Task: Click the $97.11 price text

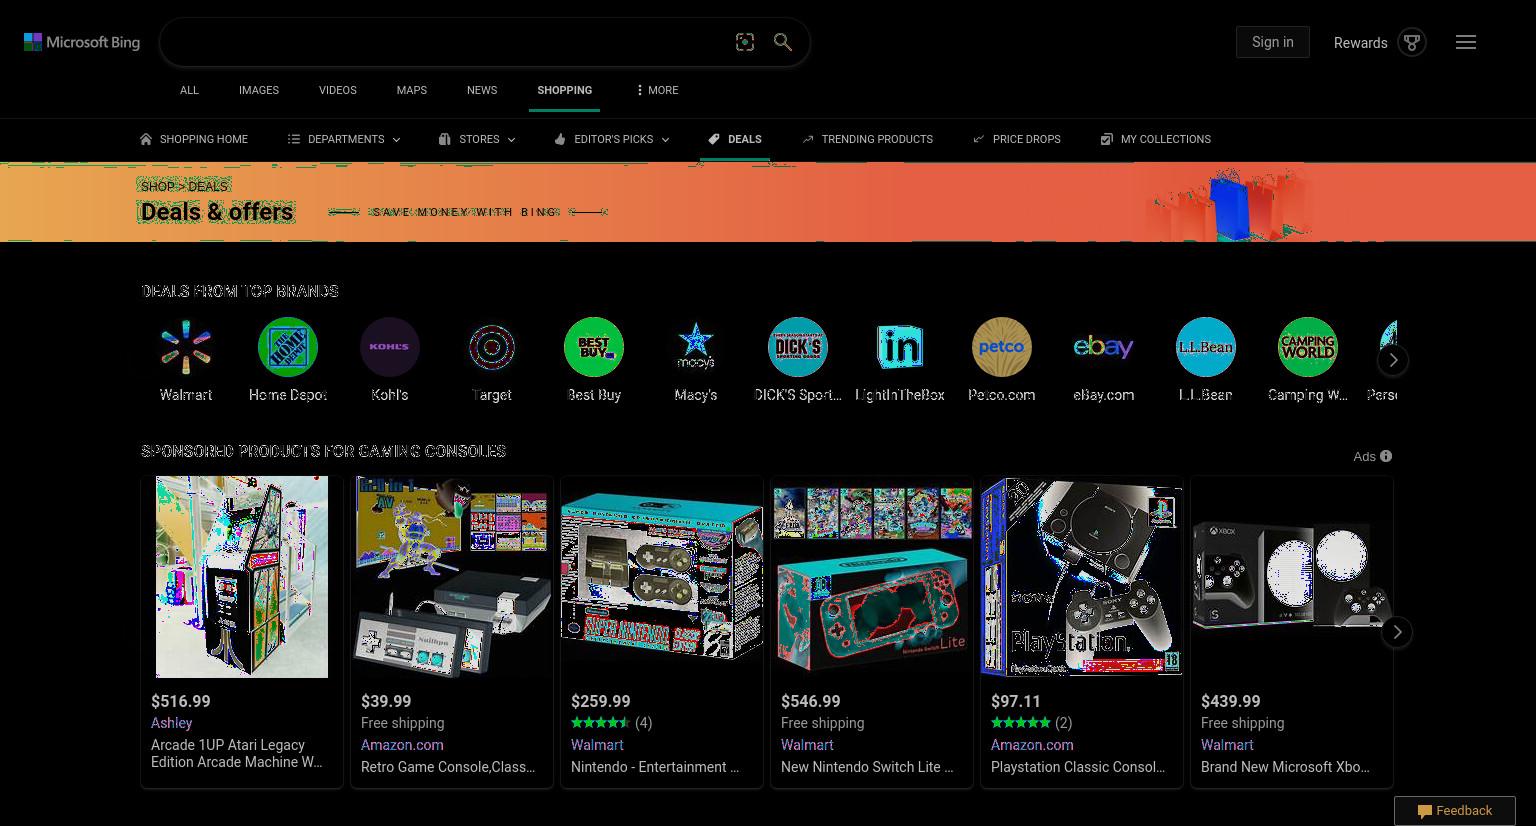Action: coord(1016,701)
